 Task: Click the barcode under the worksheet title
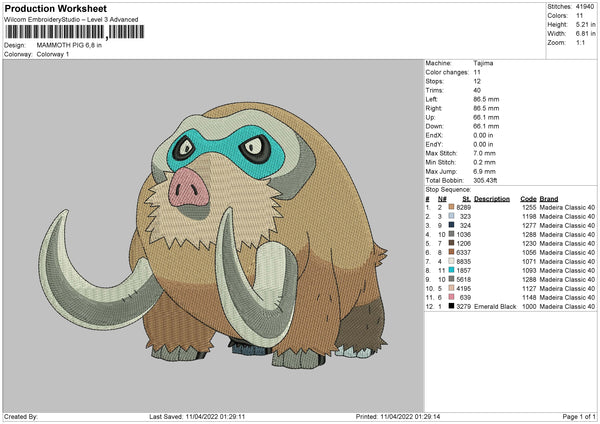(75, 32)
